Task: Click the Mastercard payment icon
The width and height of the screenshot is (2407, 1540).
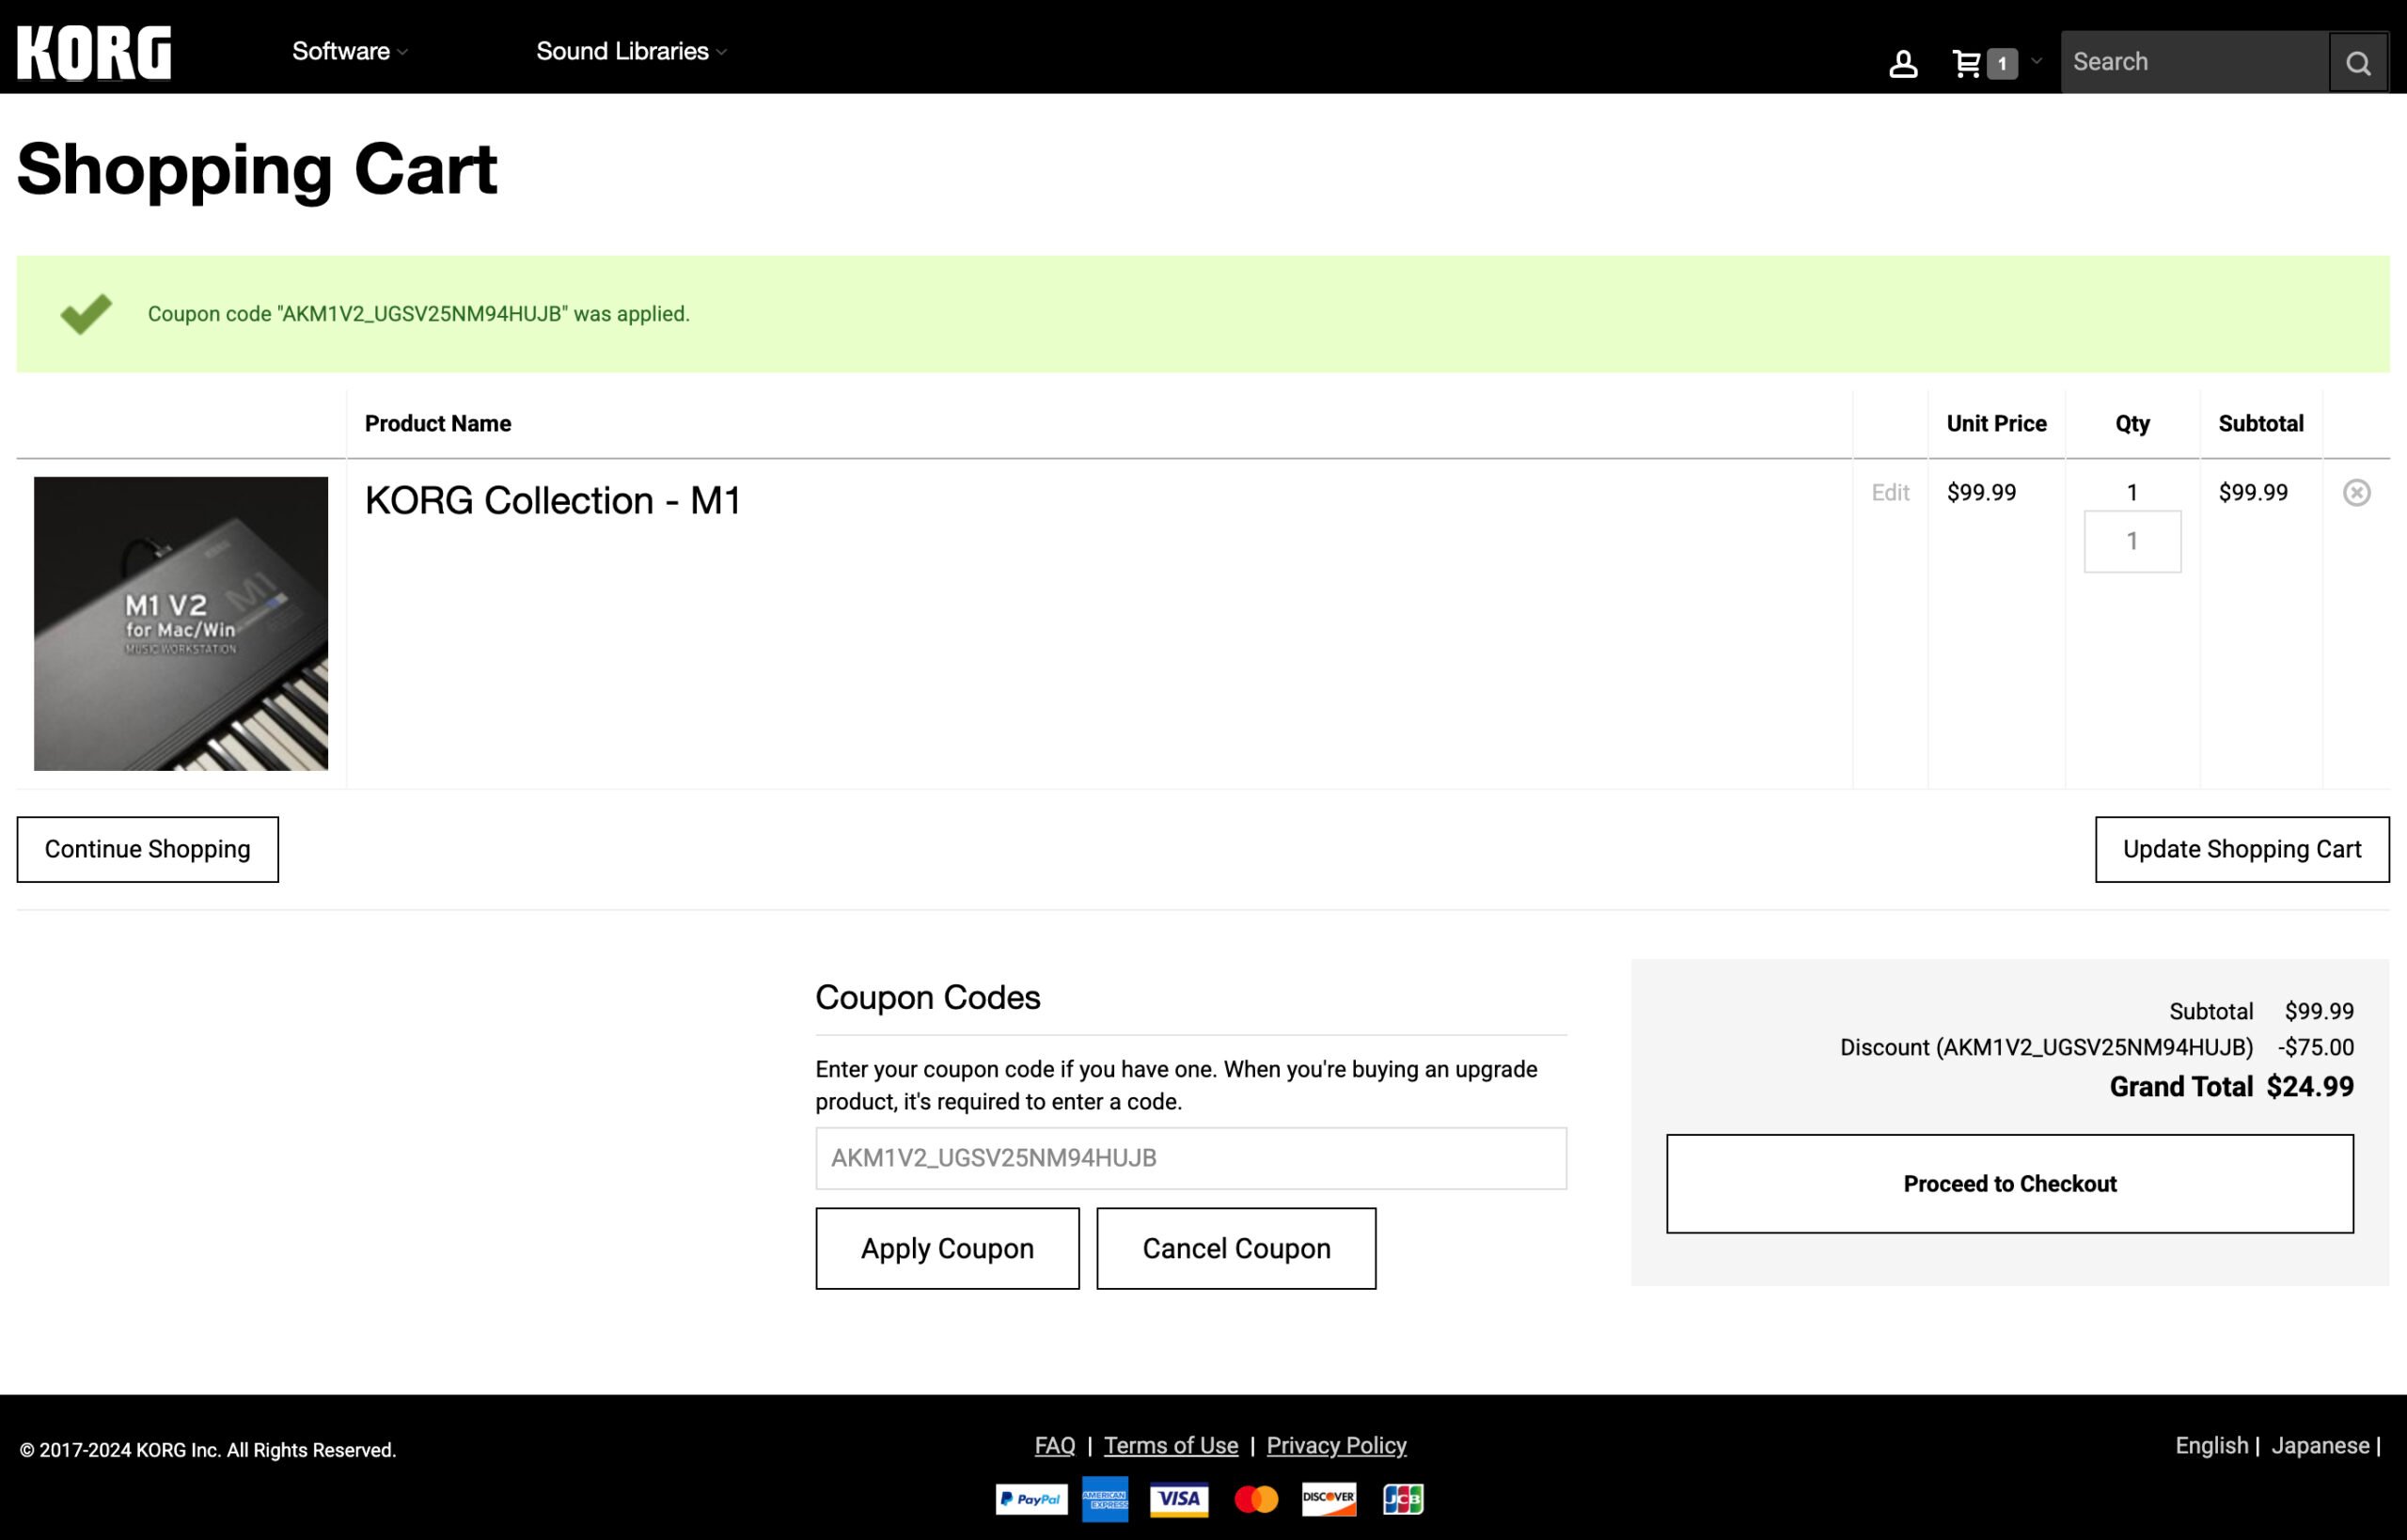Action: tap(1256, 1499)
